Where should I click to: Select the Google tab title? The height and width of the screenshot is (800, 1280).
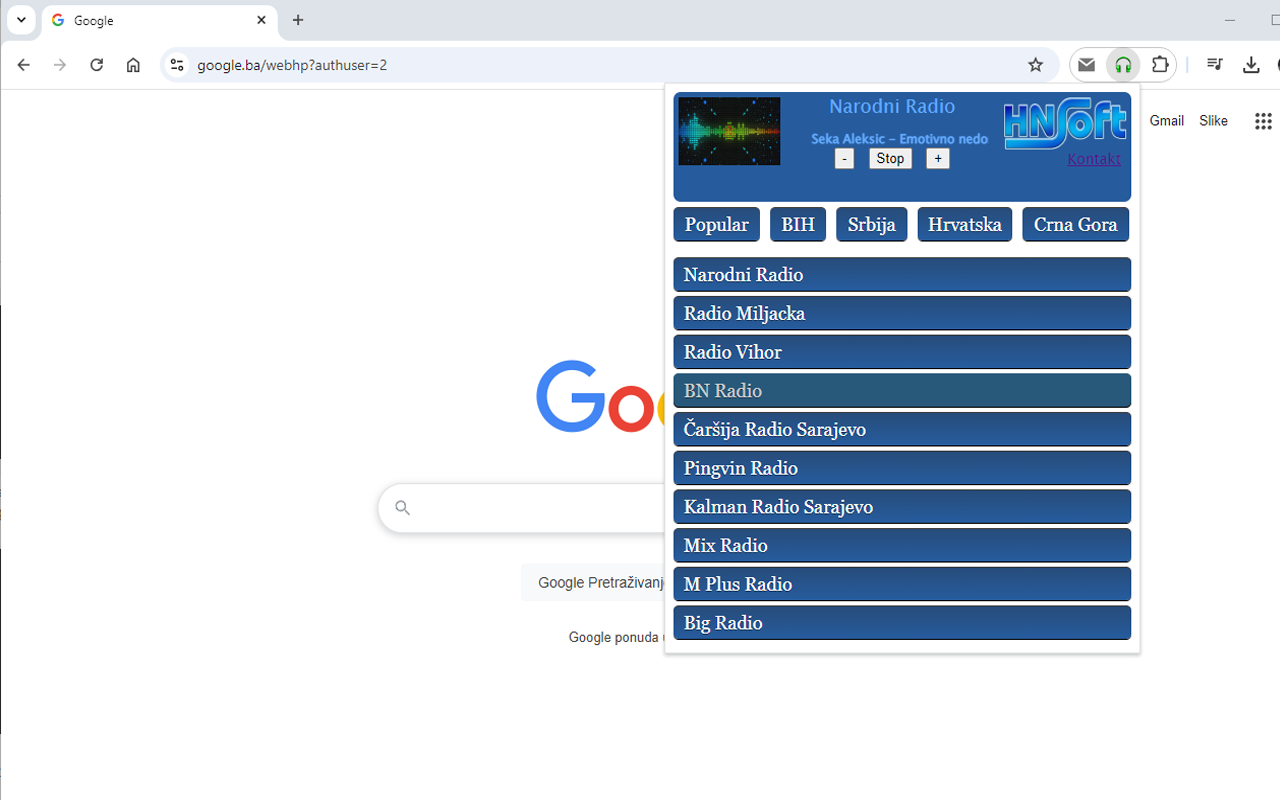click(x=93, y=20)
